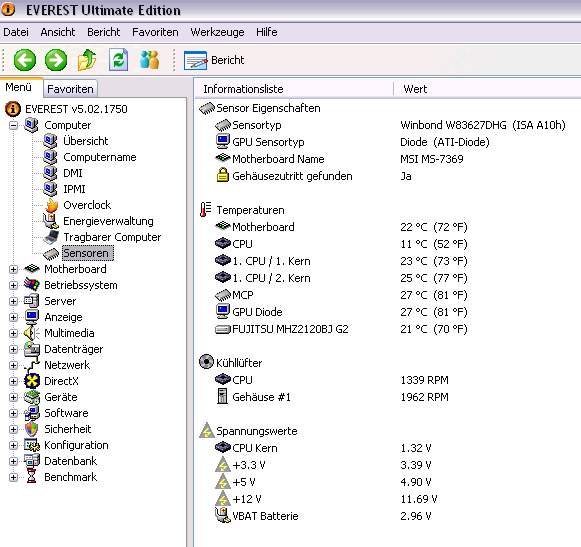This screenshot has height=547, width=581.
Task: Click the Informationsliste column header
Action: 293,89
